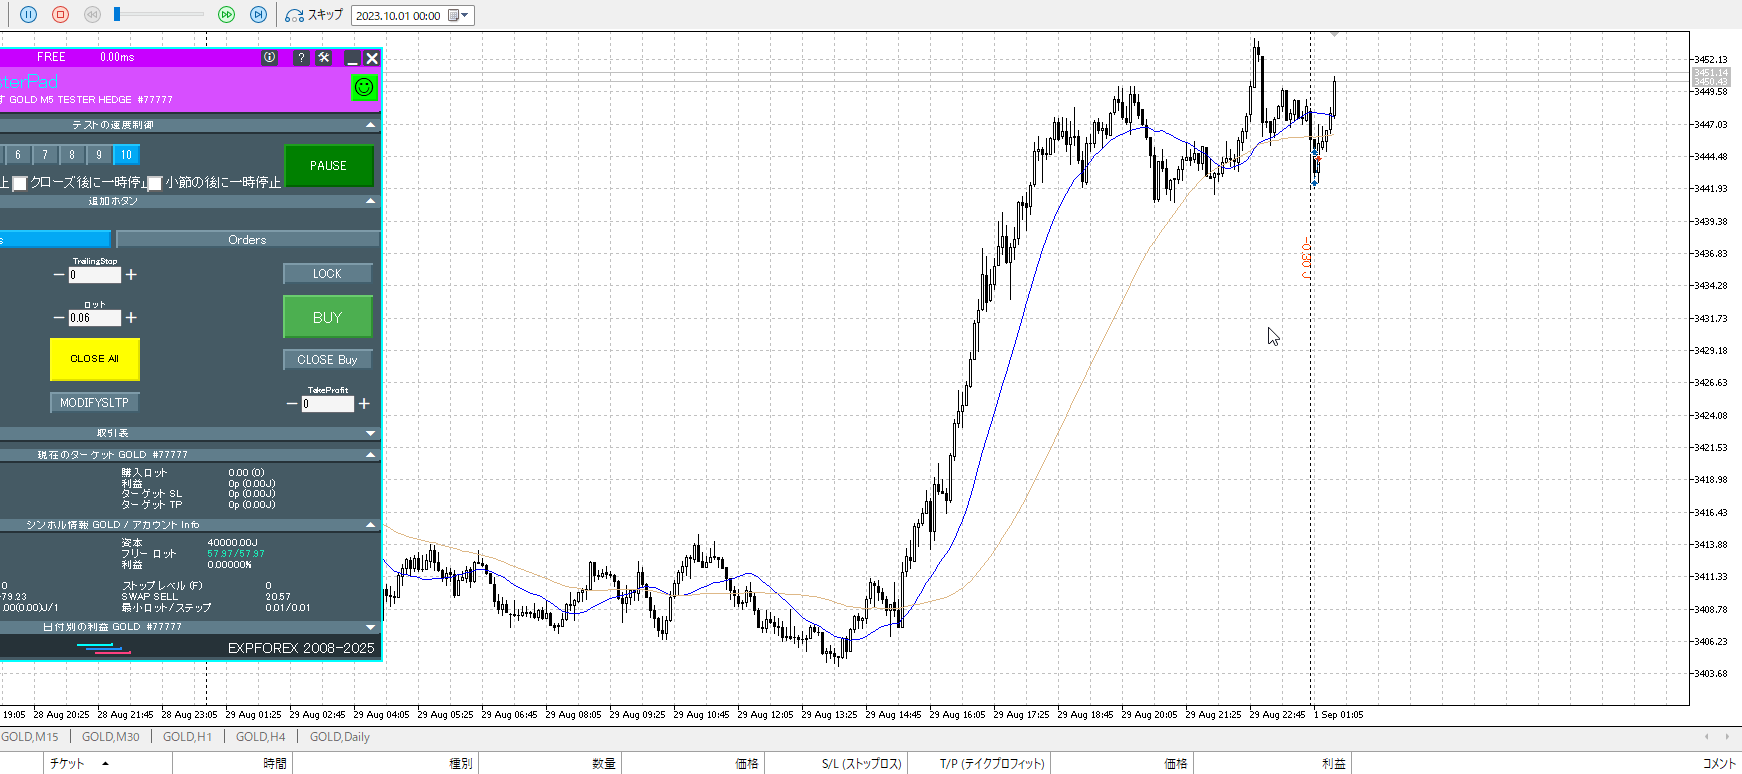Switch to the Orders tab
1742x774 pixels.
coord(247,240)
